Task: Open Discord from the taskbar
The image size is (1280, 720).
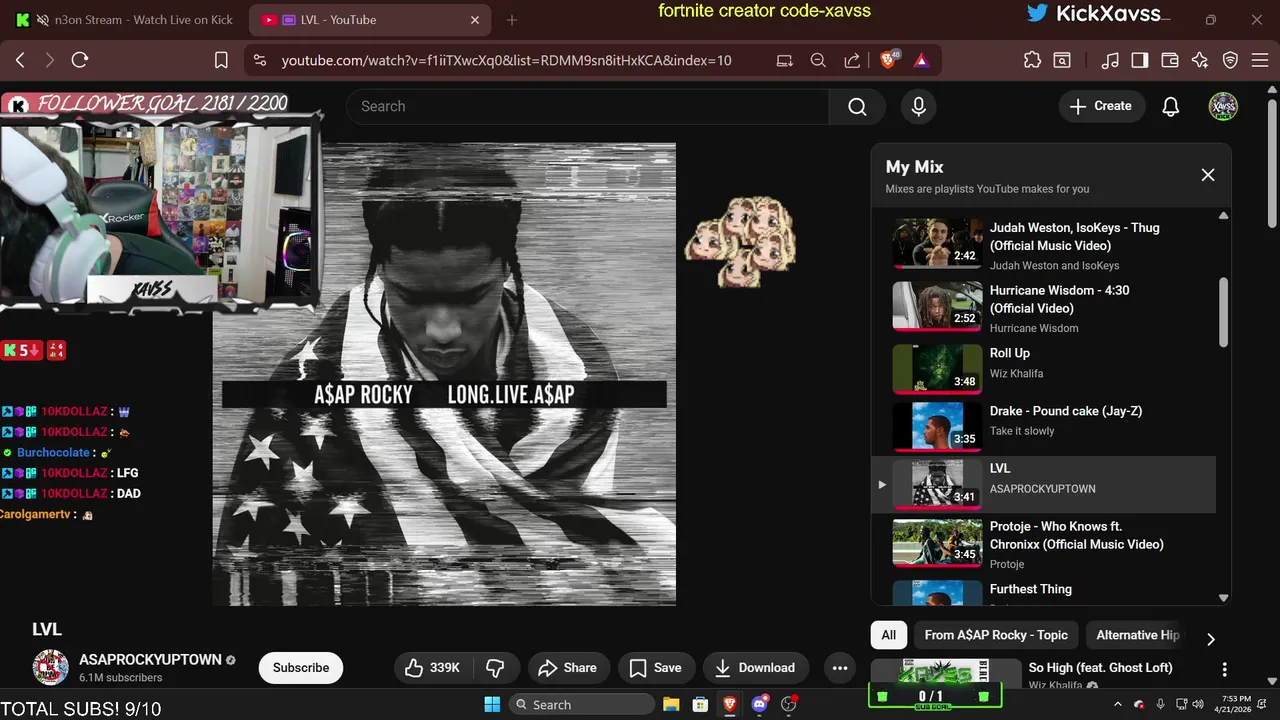Action: (760, 704)
